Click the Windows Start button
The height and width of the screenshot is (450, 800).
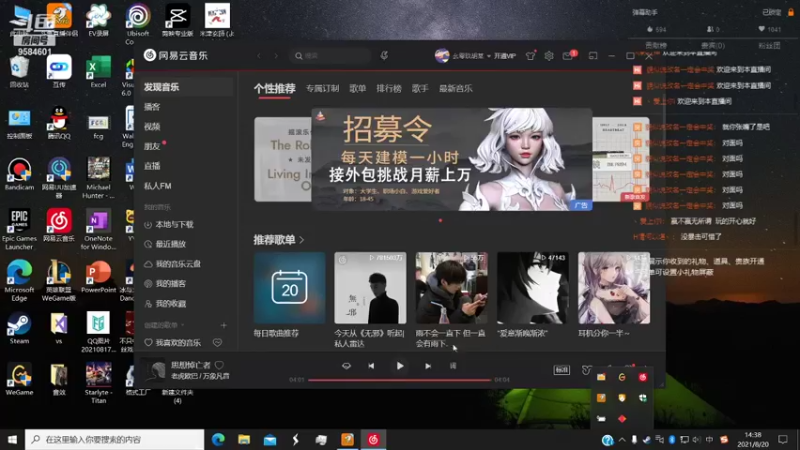(x=12, y=439)
